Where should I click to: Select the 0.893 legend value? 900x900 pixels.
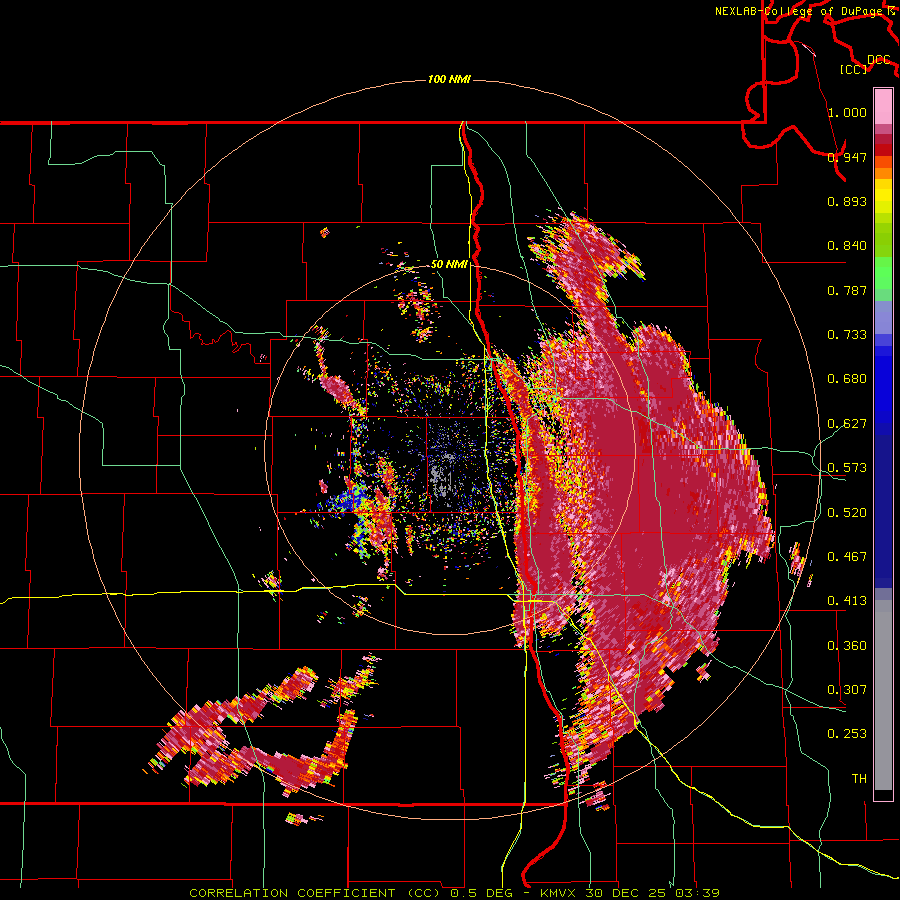coord(847,201)
